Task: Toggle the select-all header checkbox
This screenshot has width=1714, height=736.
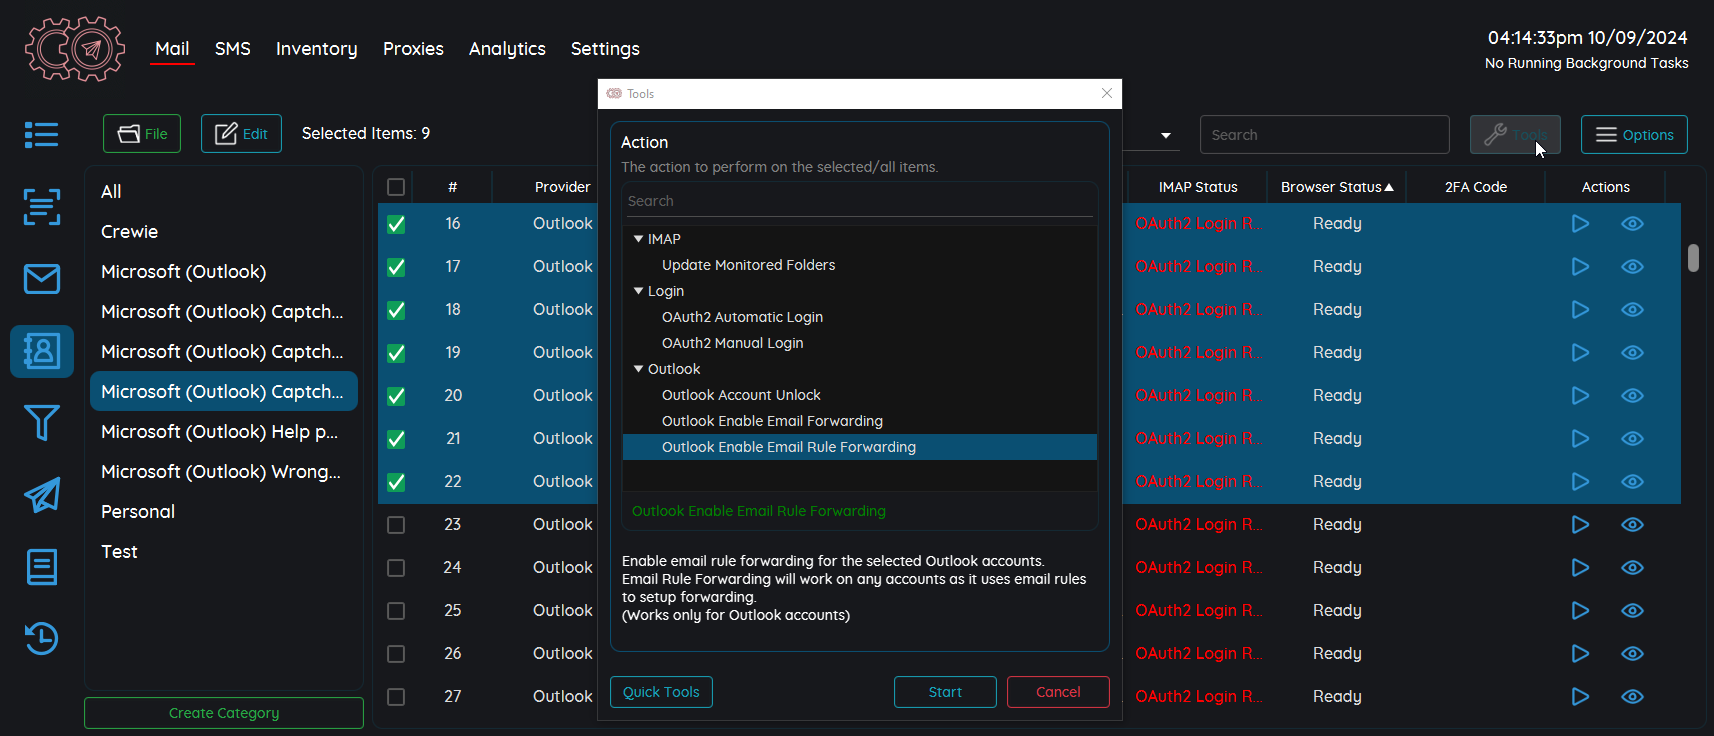Action: [x=396, y=187]
